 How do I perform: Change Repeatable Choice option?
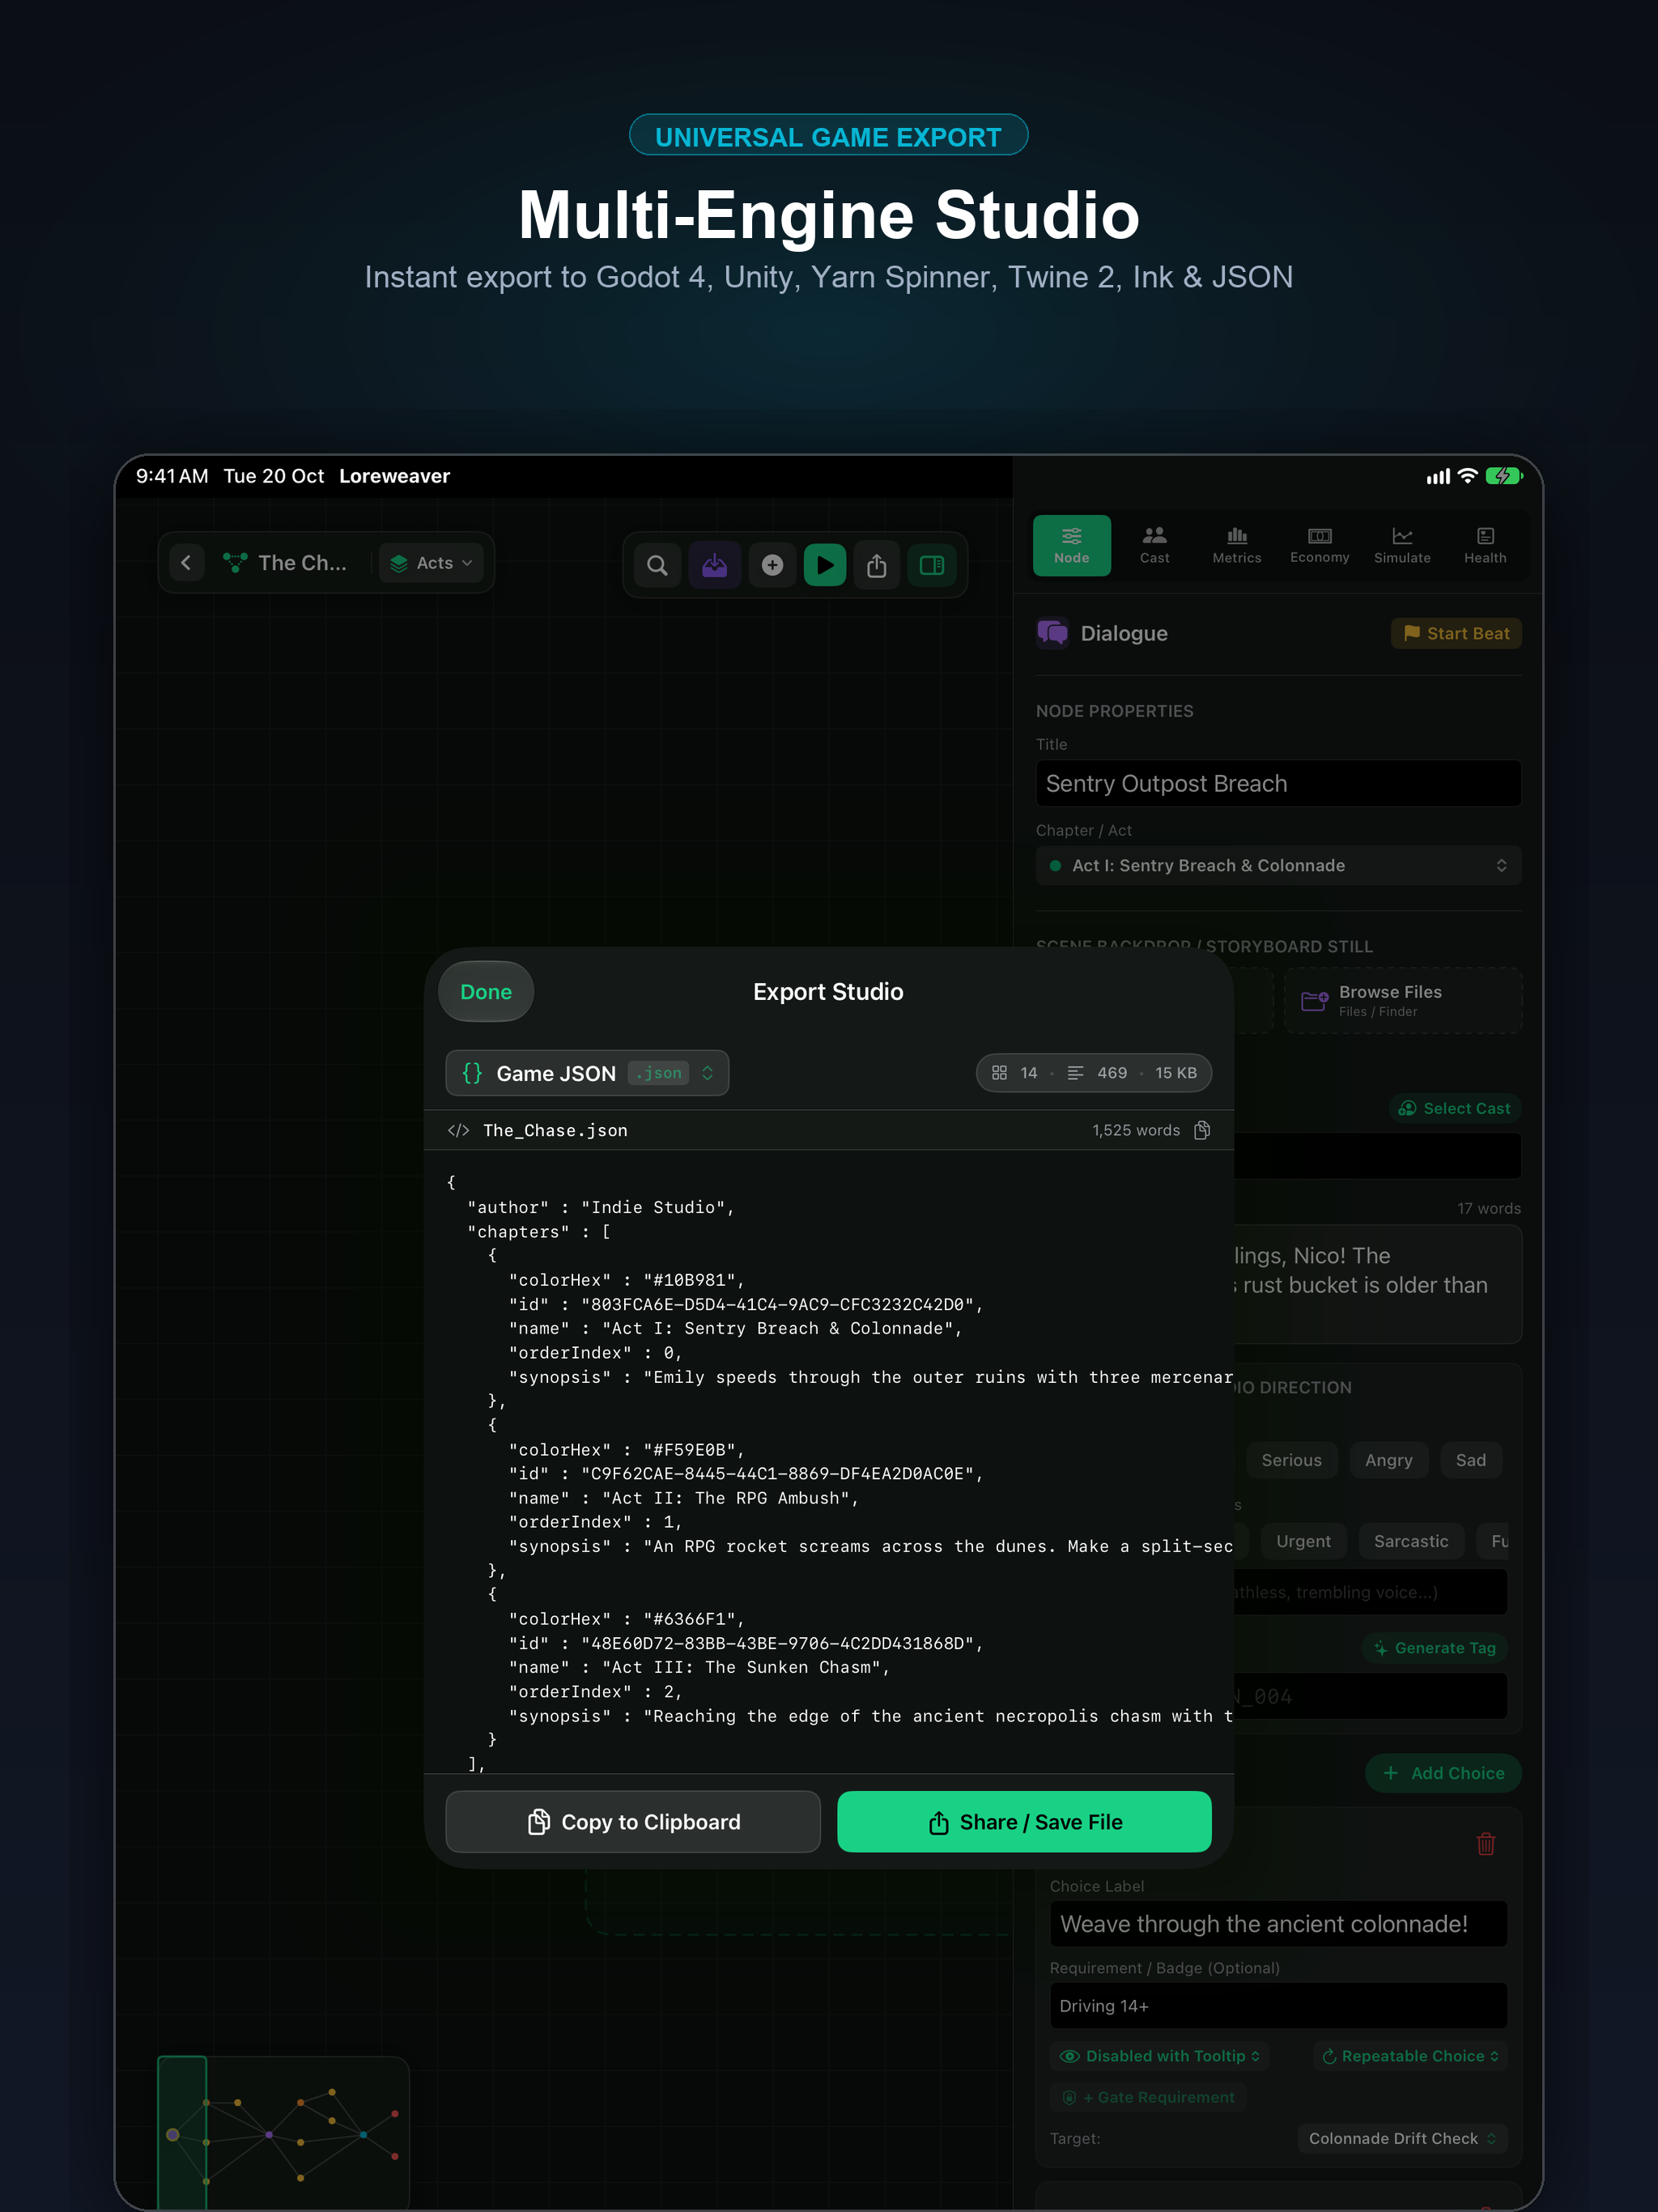pyautogui.click(x=1410, y=2056)
